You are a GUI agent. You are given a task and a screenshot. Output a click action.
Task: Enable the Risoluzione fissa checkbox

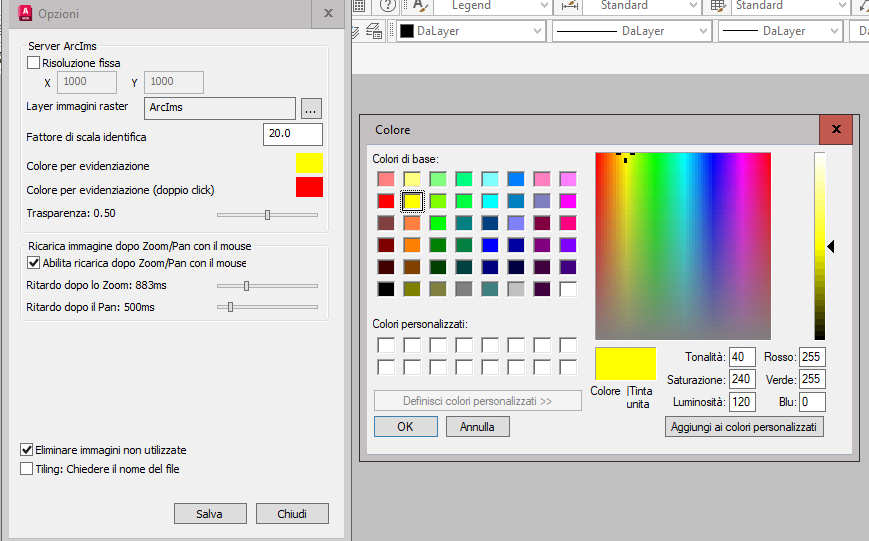(x=33, y=63)
